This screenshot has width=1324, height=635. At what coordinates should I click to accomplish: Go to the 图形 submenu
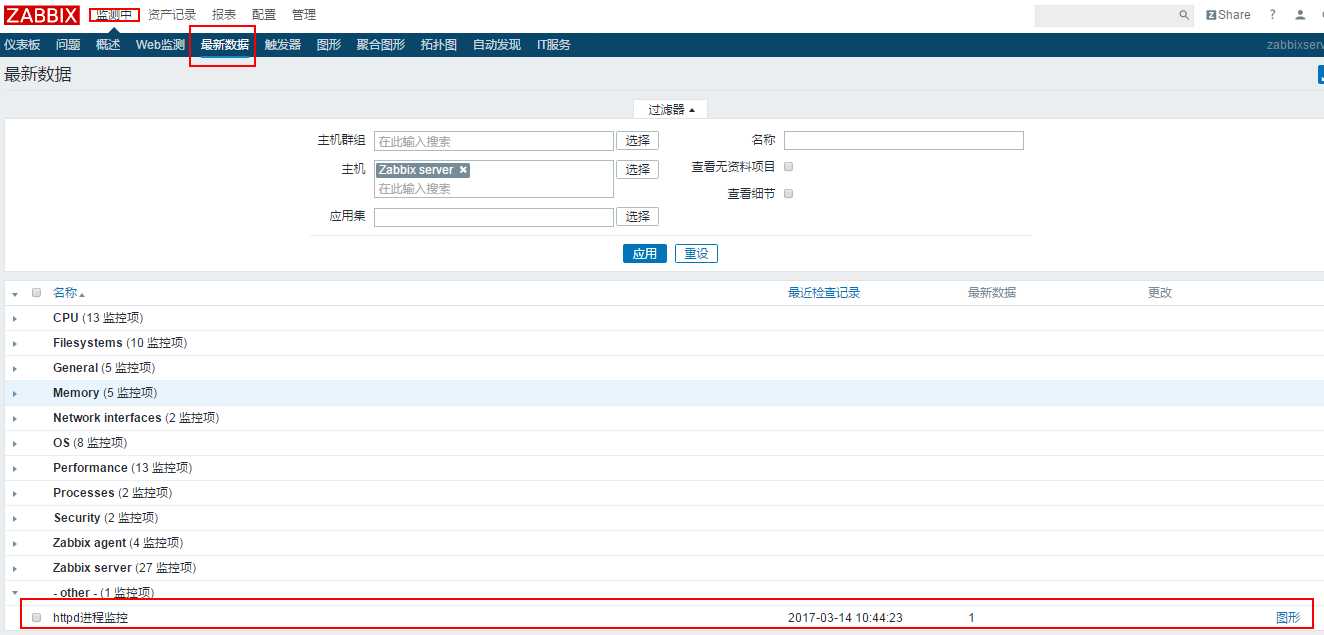pos(329,45)
